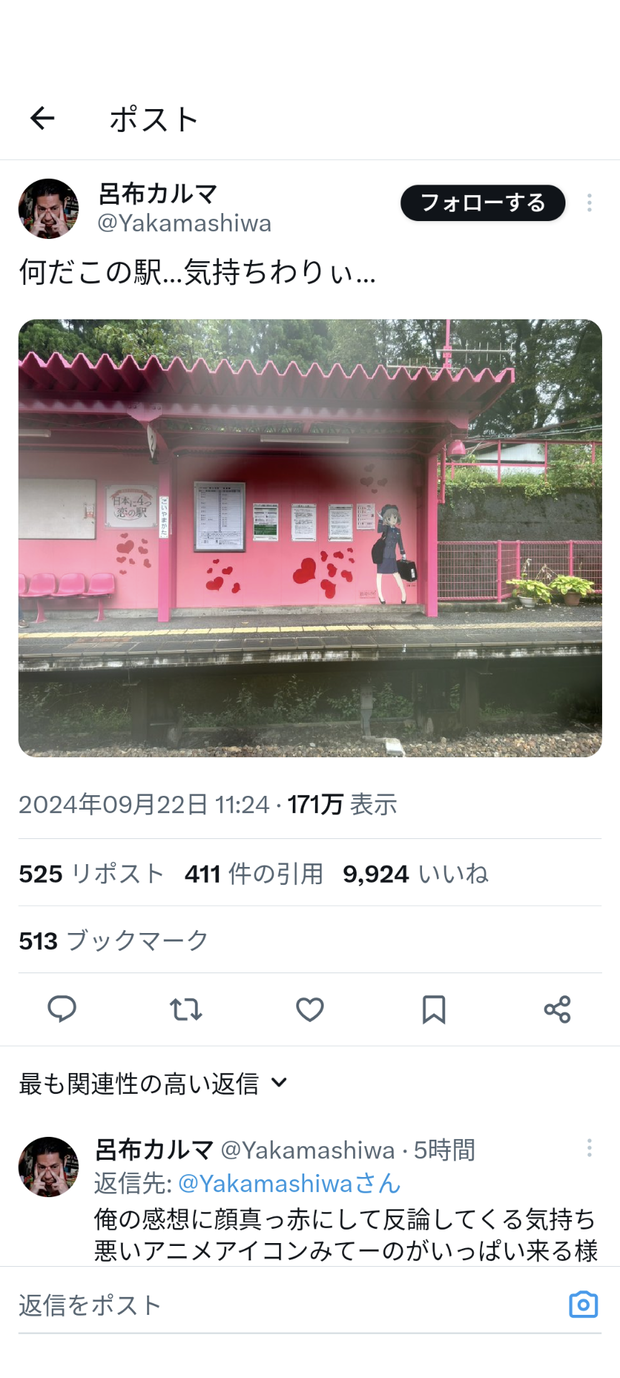
Task: Tap the repost arrows icon
Action: pos(186,1009)
